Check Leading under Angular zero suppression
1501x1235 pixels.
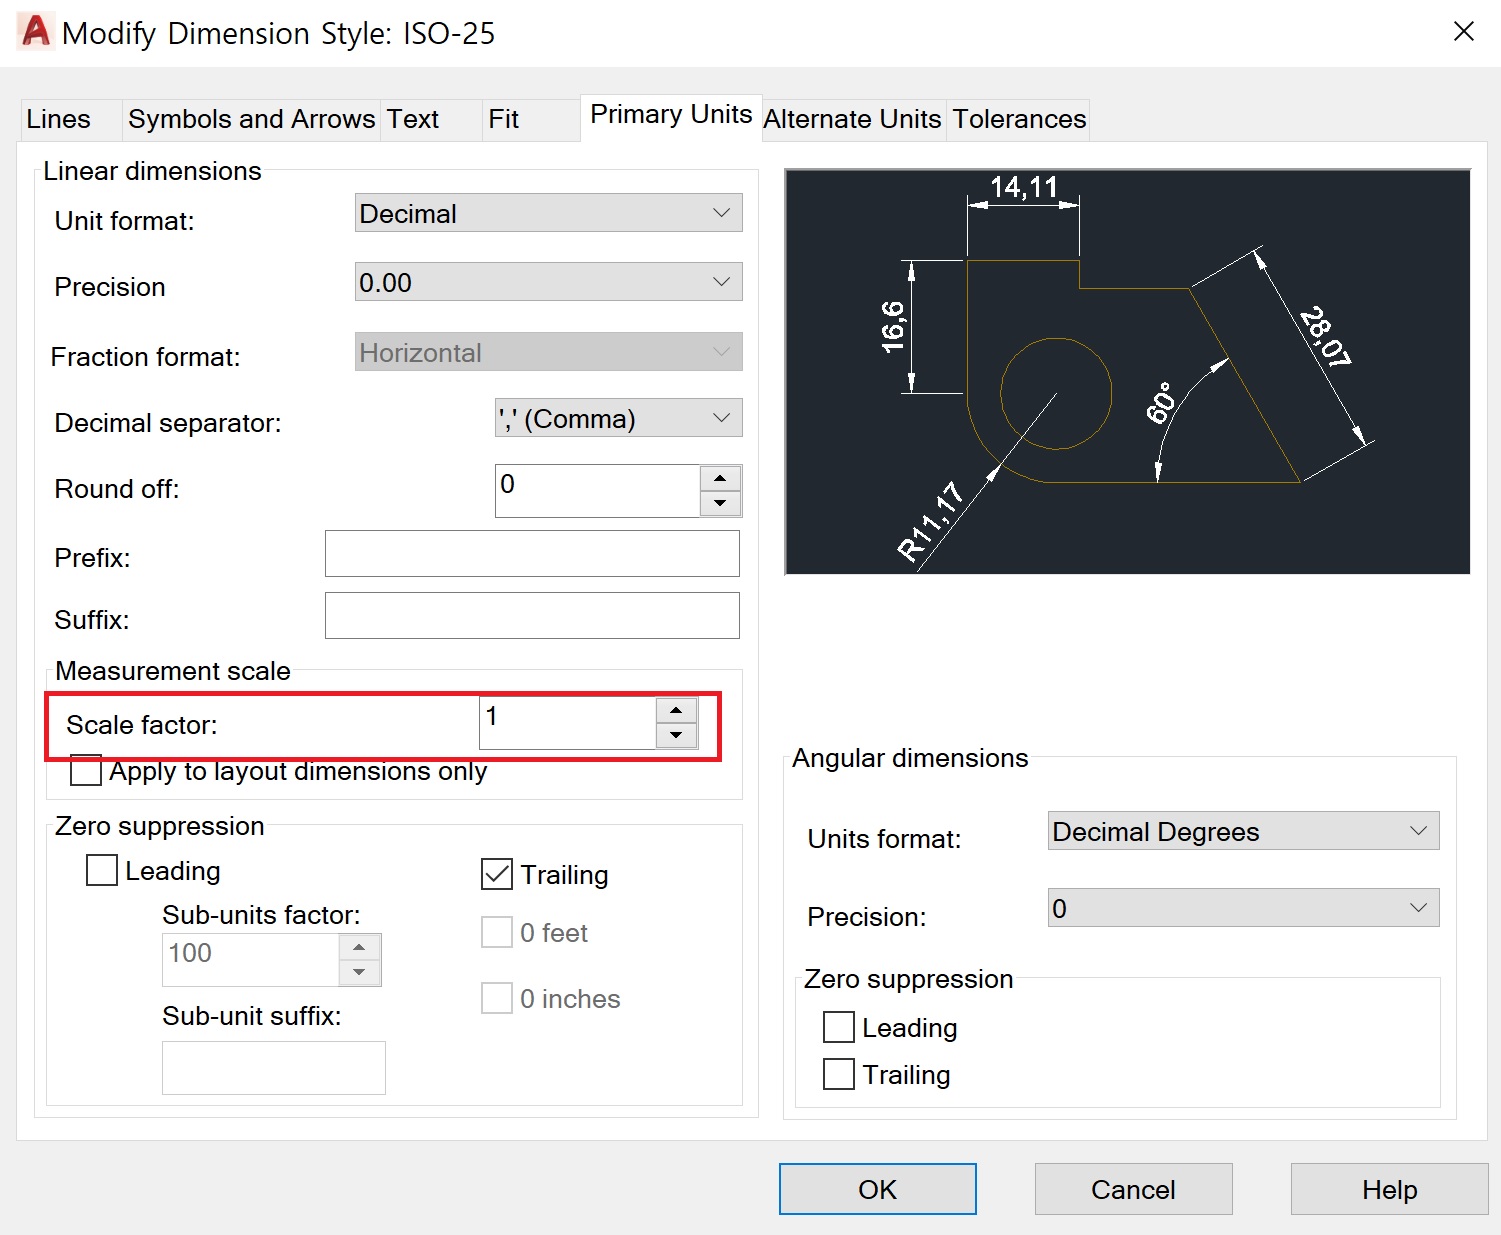pos(838,1027)
